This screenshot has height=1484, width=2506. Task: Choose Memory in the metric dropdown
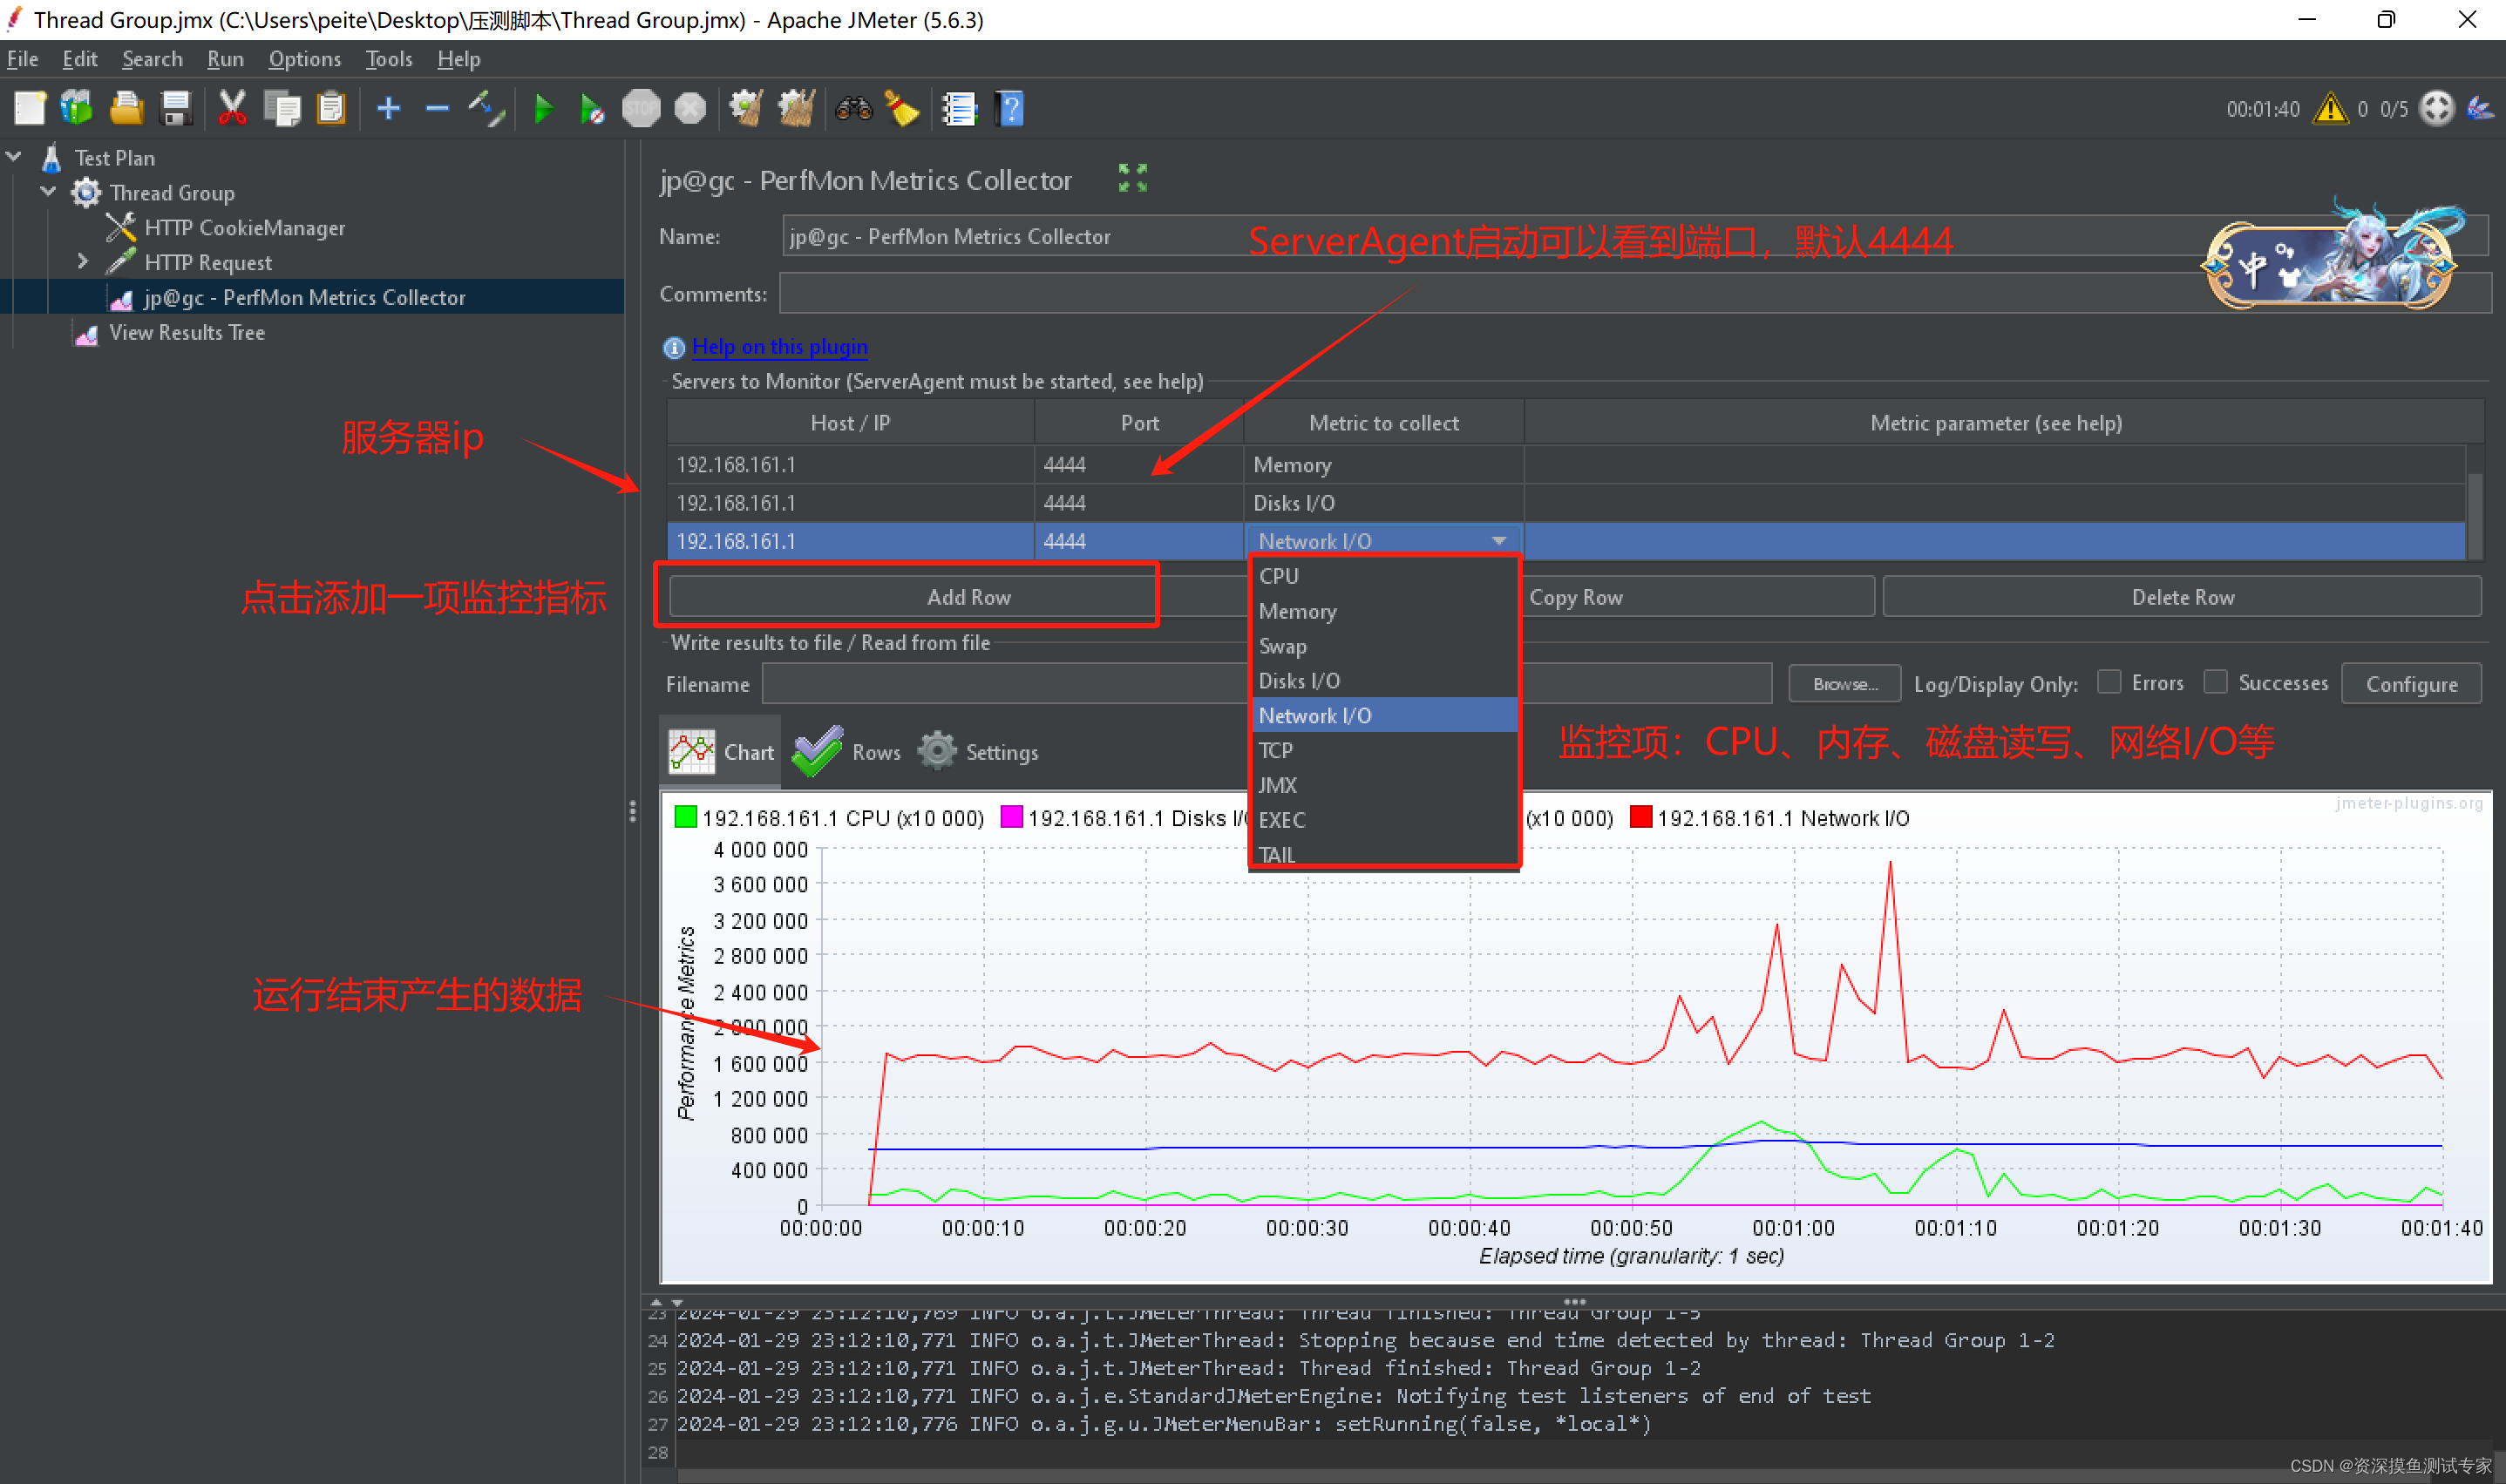tap(1384, 611)
